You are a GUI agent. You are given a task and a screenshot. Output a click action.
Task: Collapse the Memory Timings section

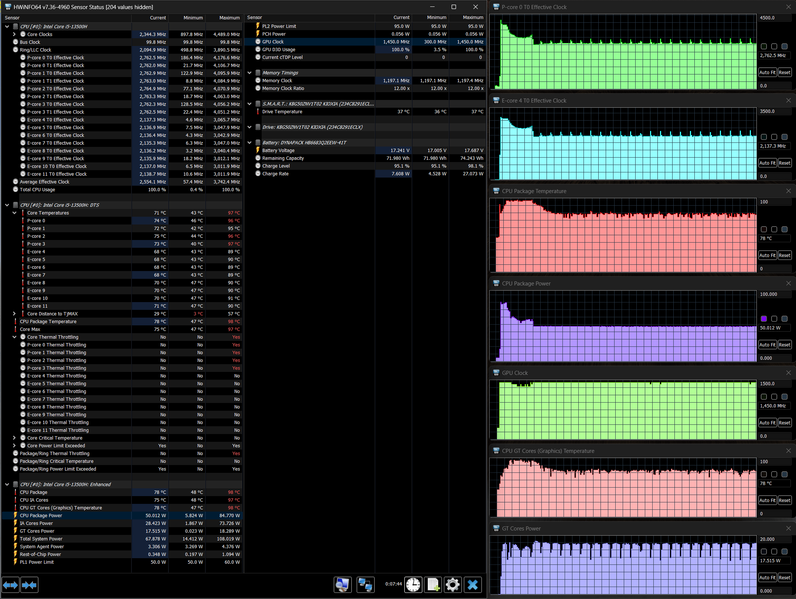(x=251, y=72)
